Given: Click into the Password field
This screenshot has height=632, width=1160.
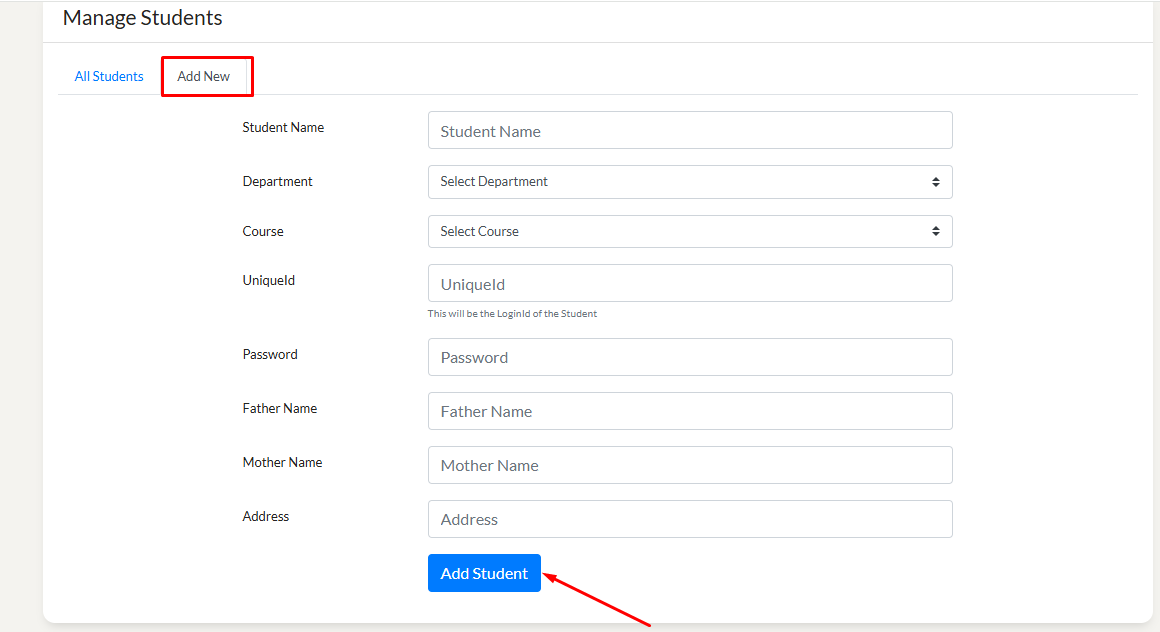Looking at the screenshot, I should click(689, 357).
